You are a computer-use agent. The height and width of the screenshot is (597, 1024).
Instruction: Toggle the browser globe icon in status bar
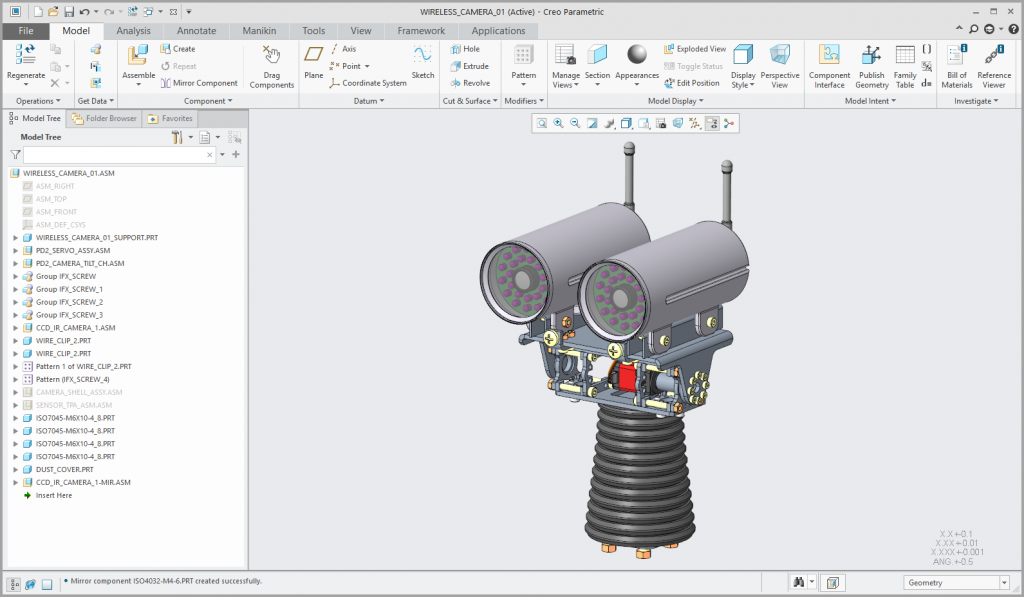pyautogui.click(x=30, y=584)
